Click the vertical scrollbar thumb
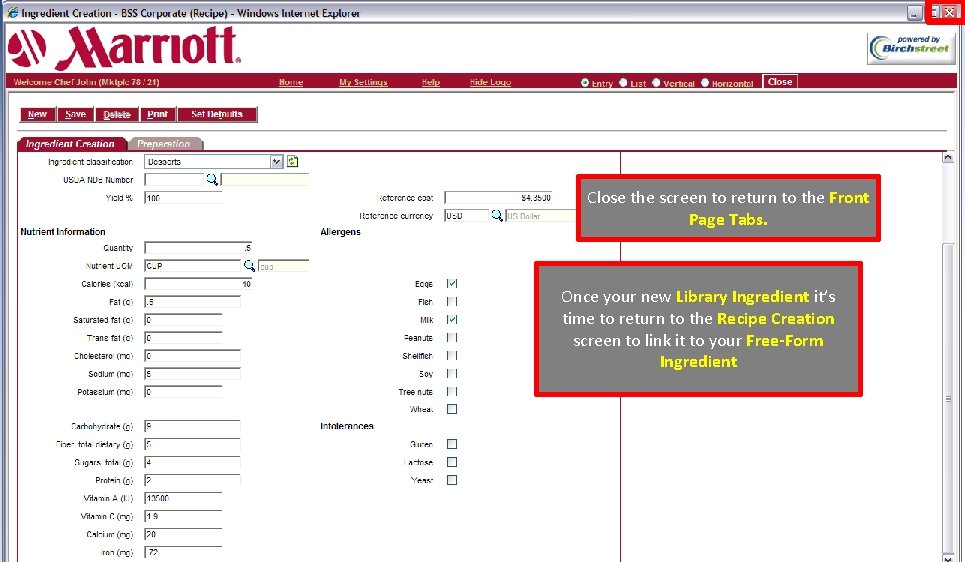965x562 pixels. pyautogui.click(x=948, y=399)
